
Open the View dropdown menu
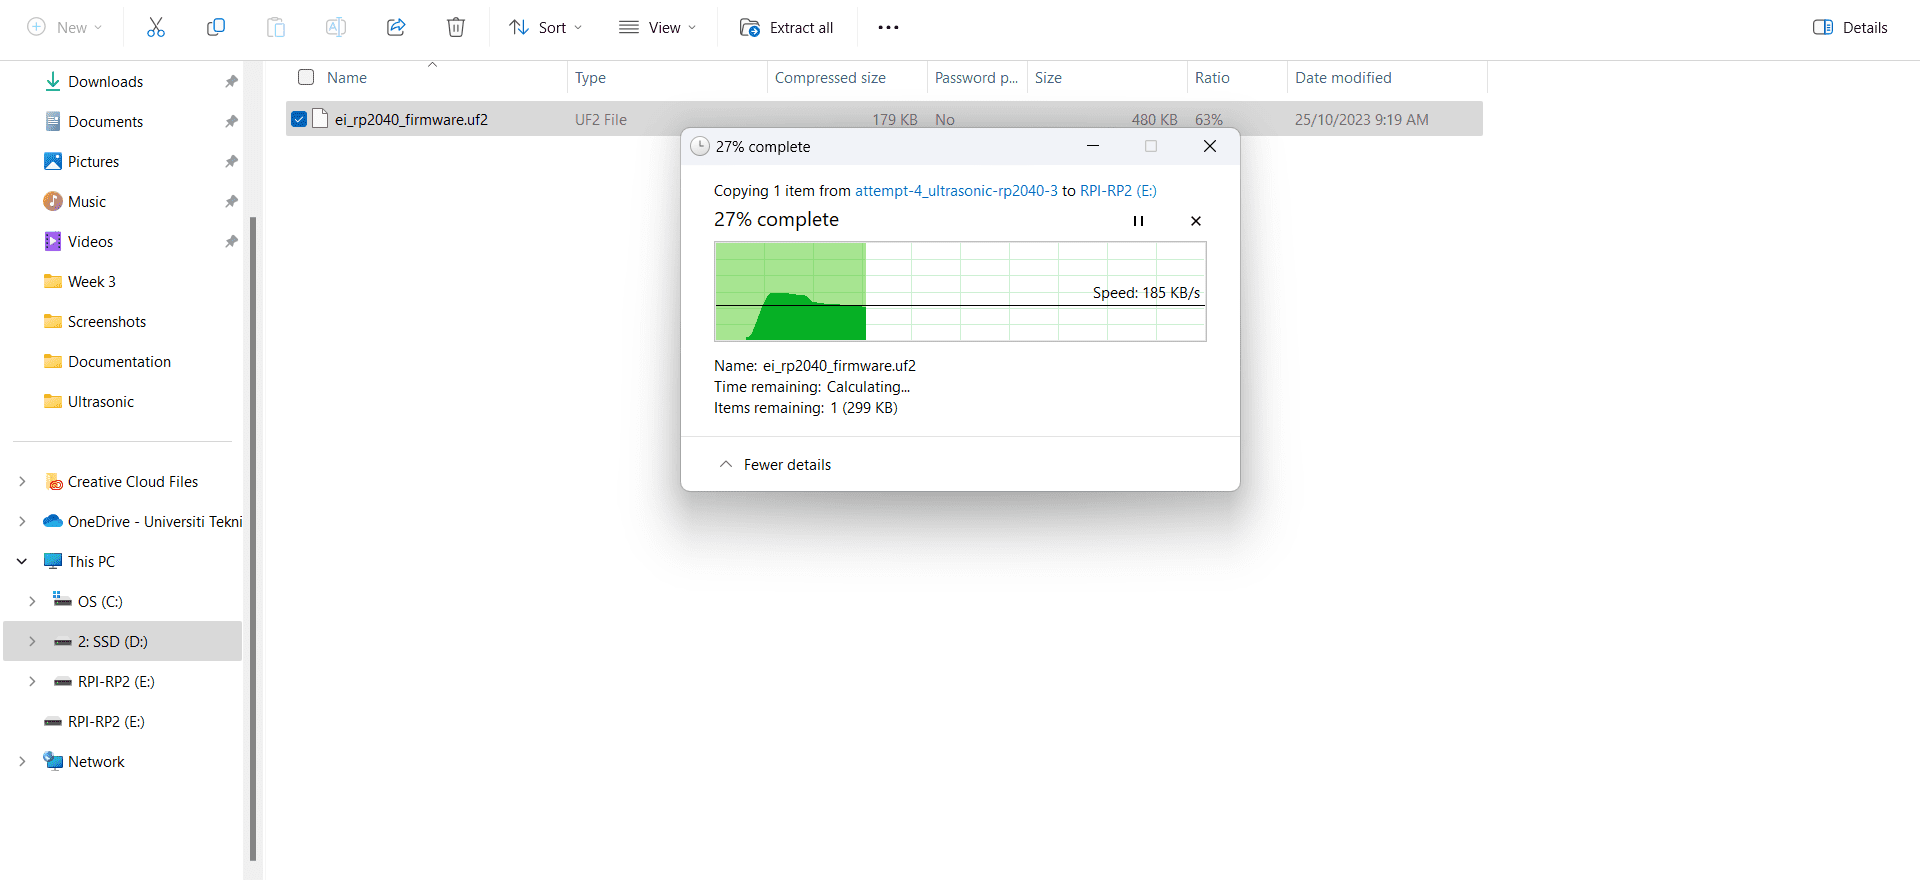(x=657, y=28)
